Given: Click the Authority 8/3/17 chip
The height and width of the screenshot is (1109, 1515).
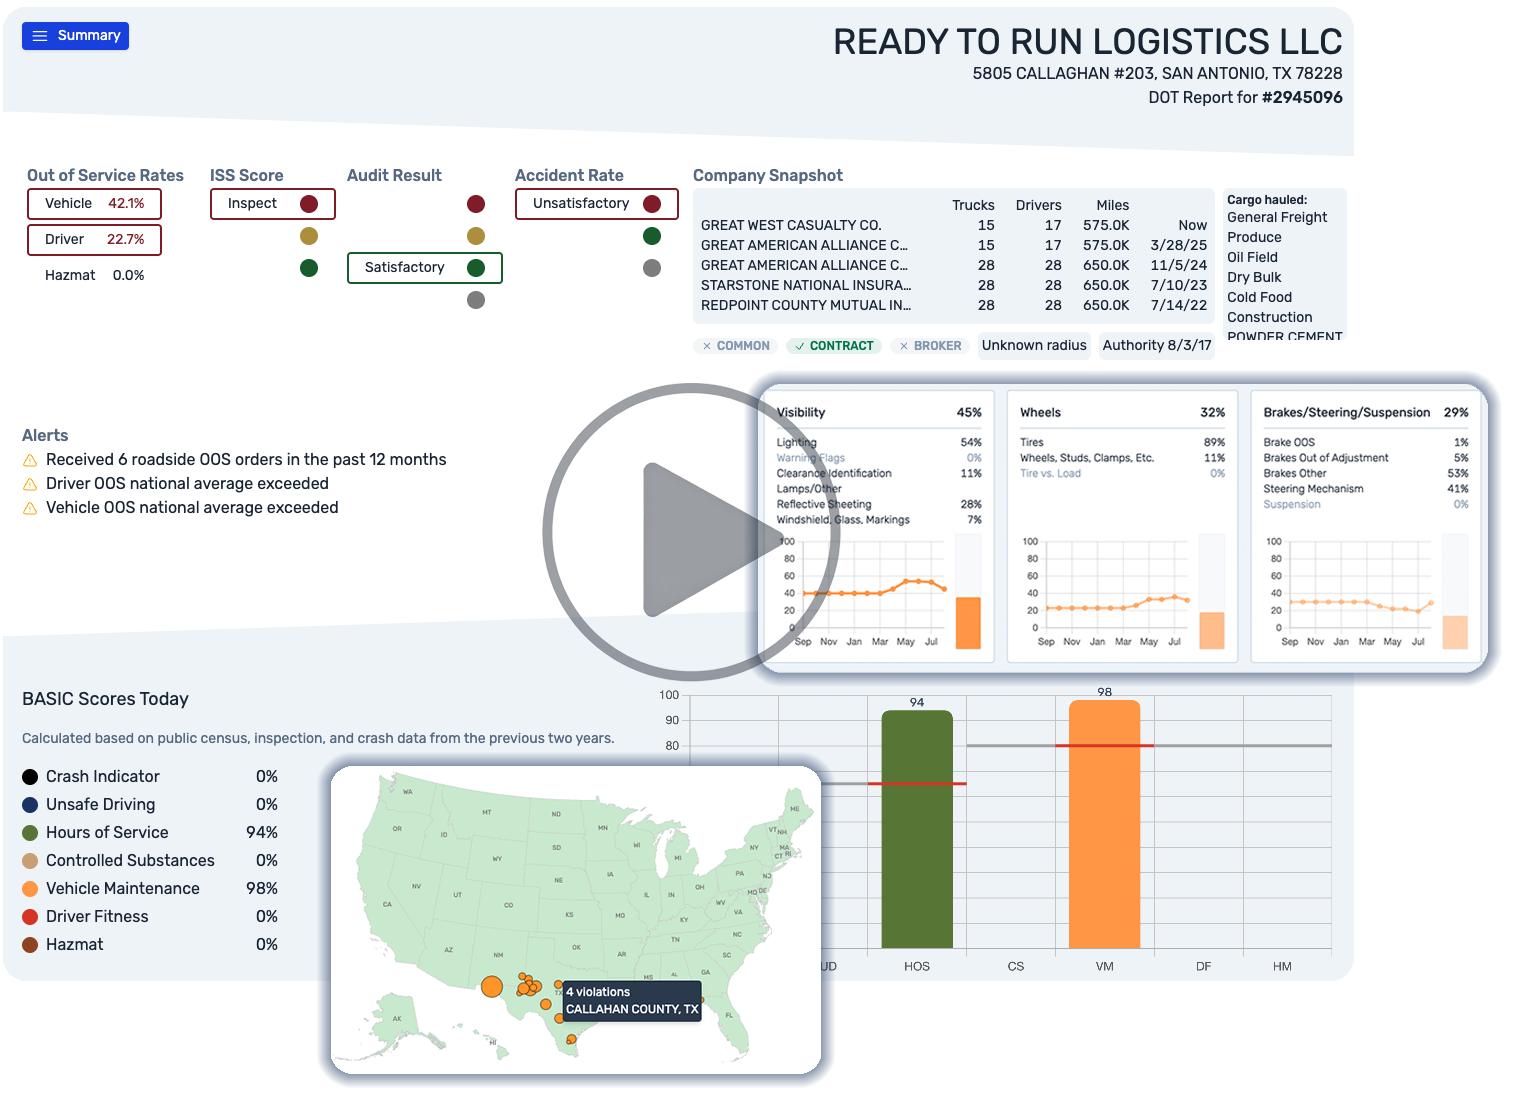Looking at the screenshot, I should pyautogui.click(x=1157, y=346).
